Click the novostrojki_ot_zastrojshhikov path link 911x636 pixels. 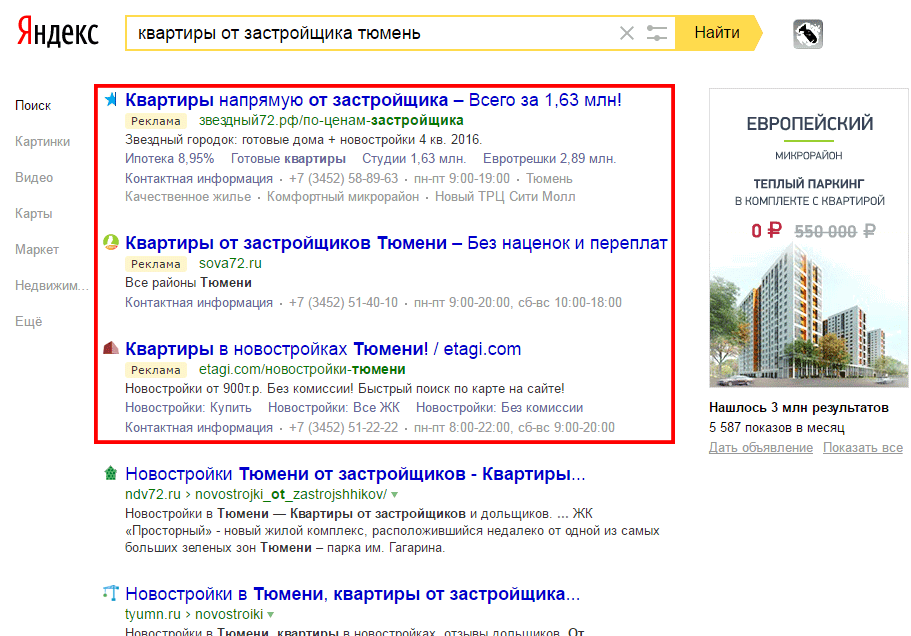point(290,494)
